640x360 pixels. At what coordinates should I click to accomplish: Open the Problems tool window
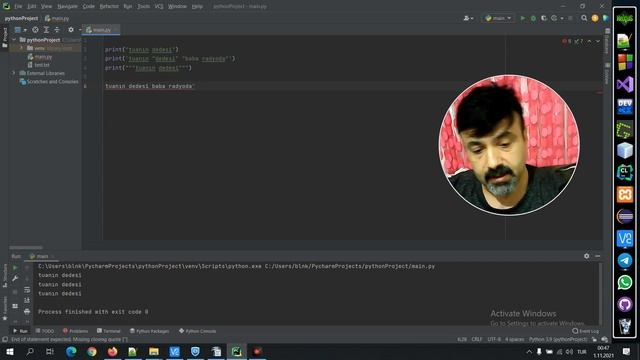pyautogui.click(x=76, y=331)
